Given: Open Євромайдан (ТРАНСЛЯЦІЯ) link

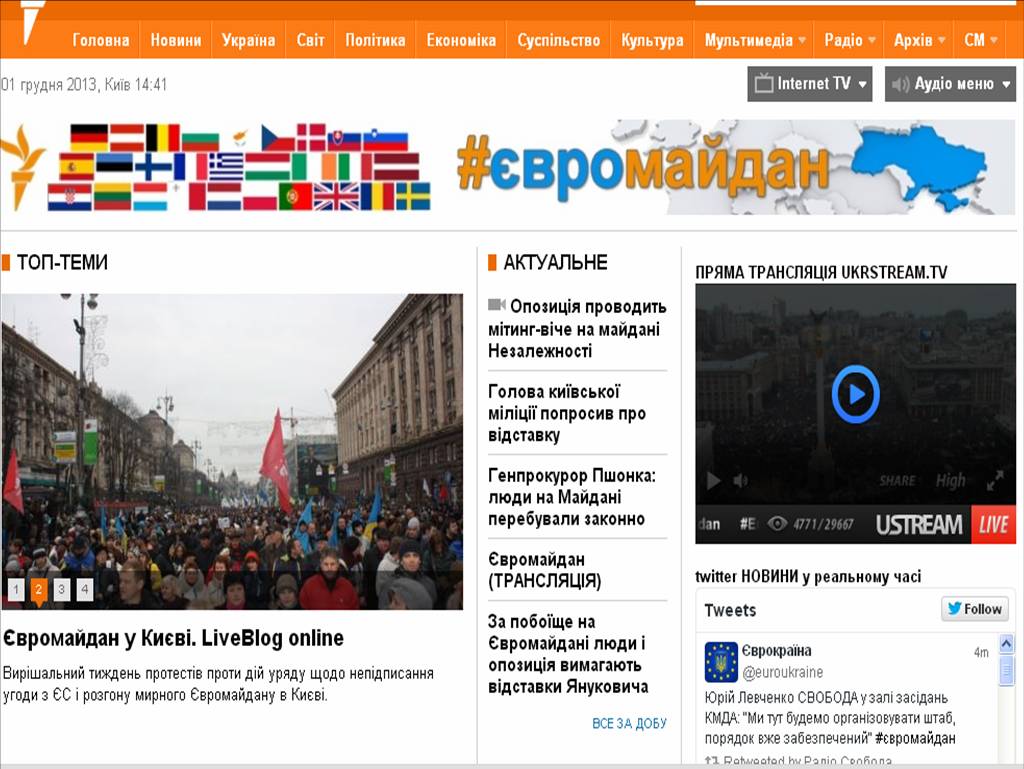Looking at the screenshot, I should [x=545, y=570].
